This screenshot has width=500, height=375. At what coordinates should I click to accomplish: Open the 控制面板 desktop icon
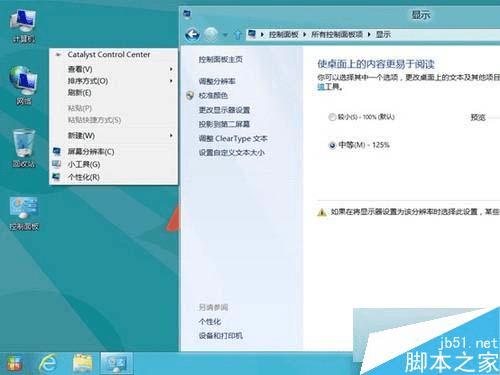tap(23, 213)
